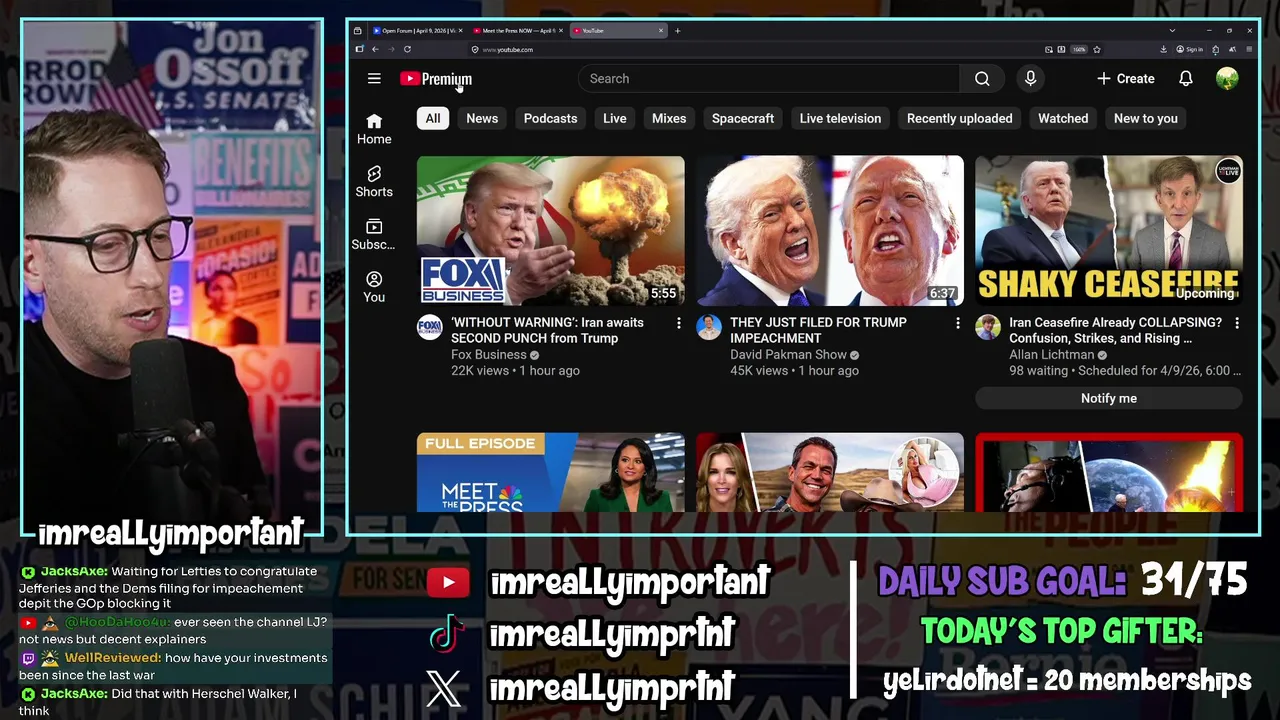Click Sign in in browser toolbar
Image resolution: width=1280 pixels, height=720 pixels.
pos(1189,49)
